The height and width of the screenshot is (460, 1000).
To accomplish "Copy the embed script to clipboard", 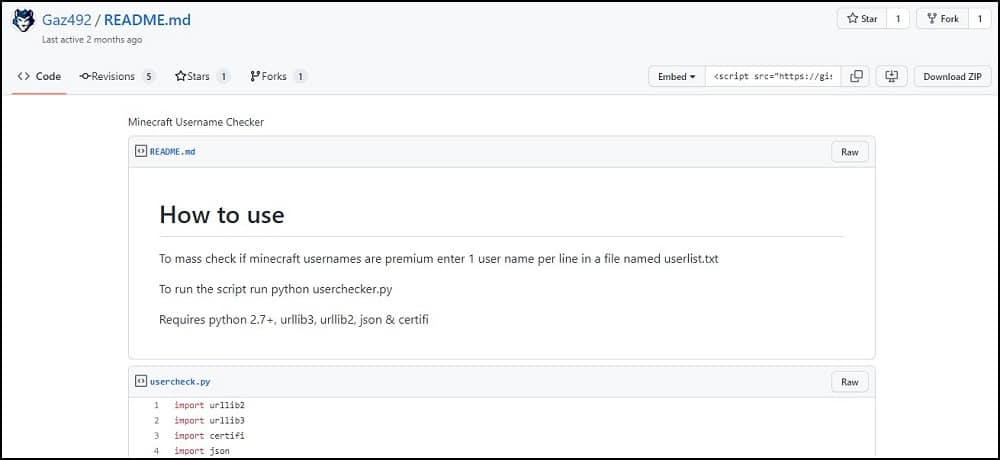I will click(x=855, y=77).
